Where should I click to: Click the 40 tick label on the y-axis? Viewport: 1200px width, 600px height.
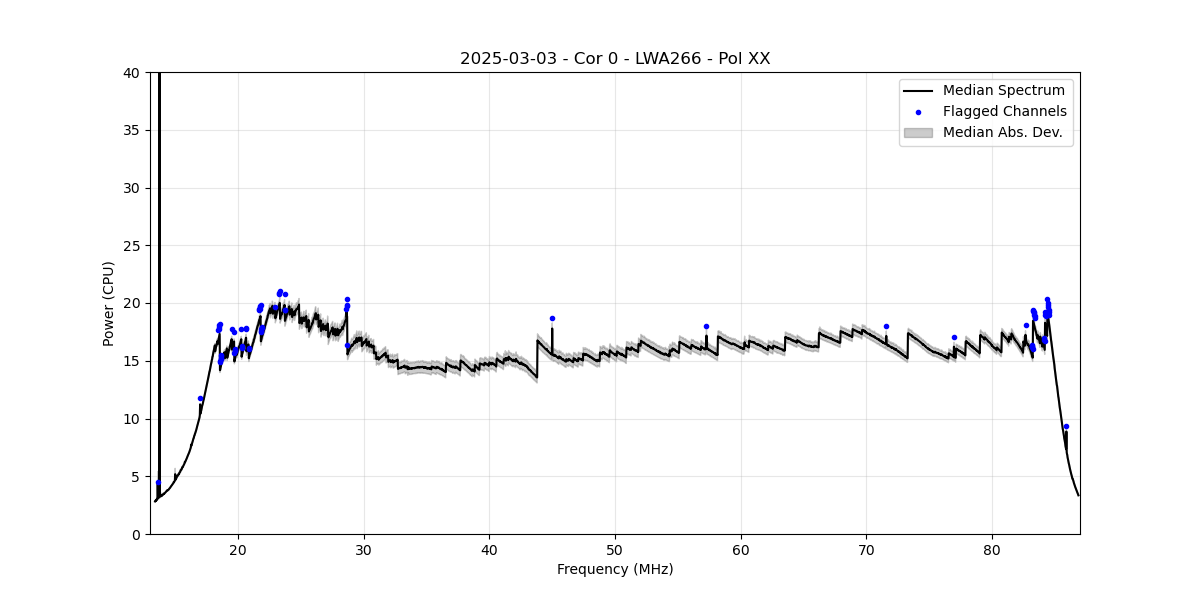click(132, 73)
